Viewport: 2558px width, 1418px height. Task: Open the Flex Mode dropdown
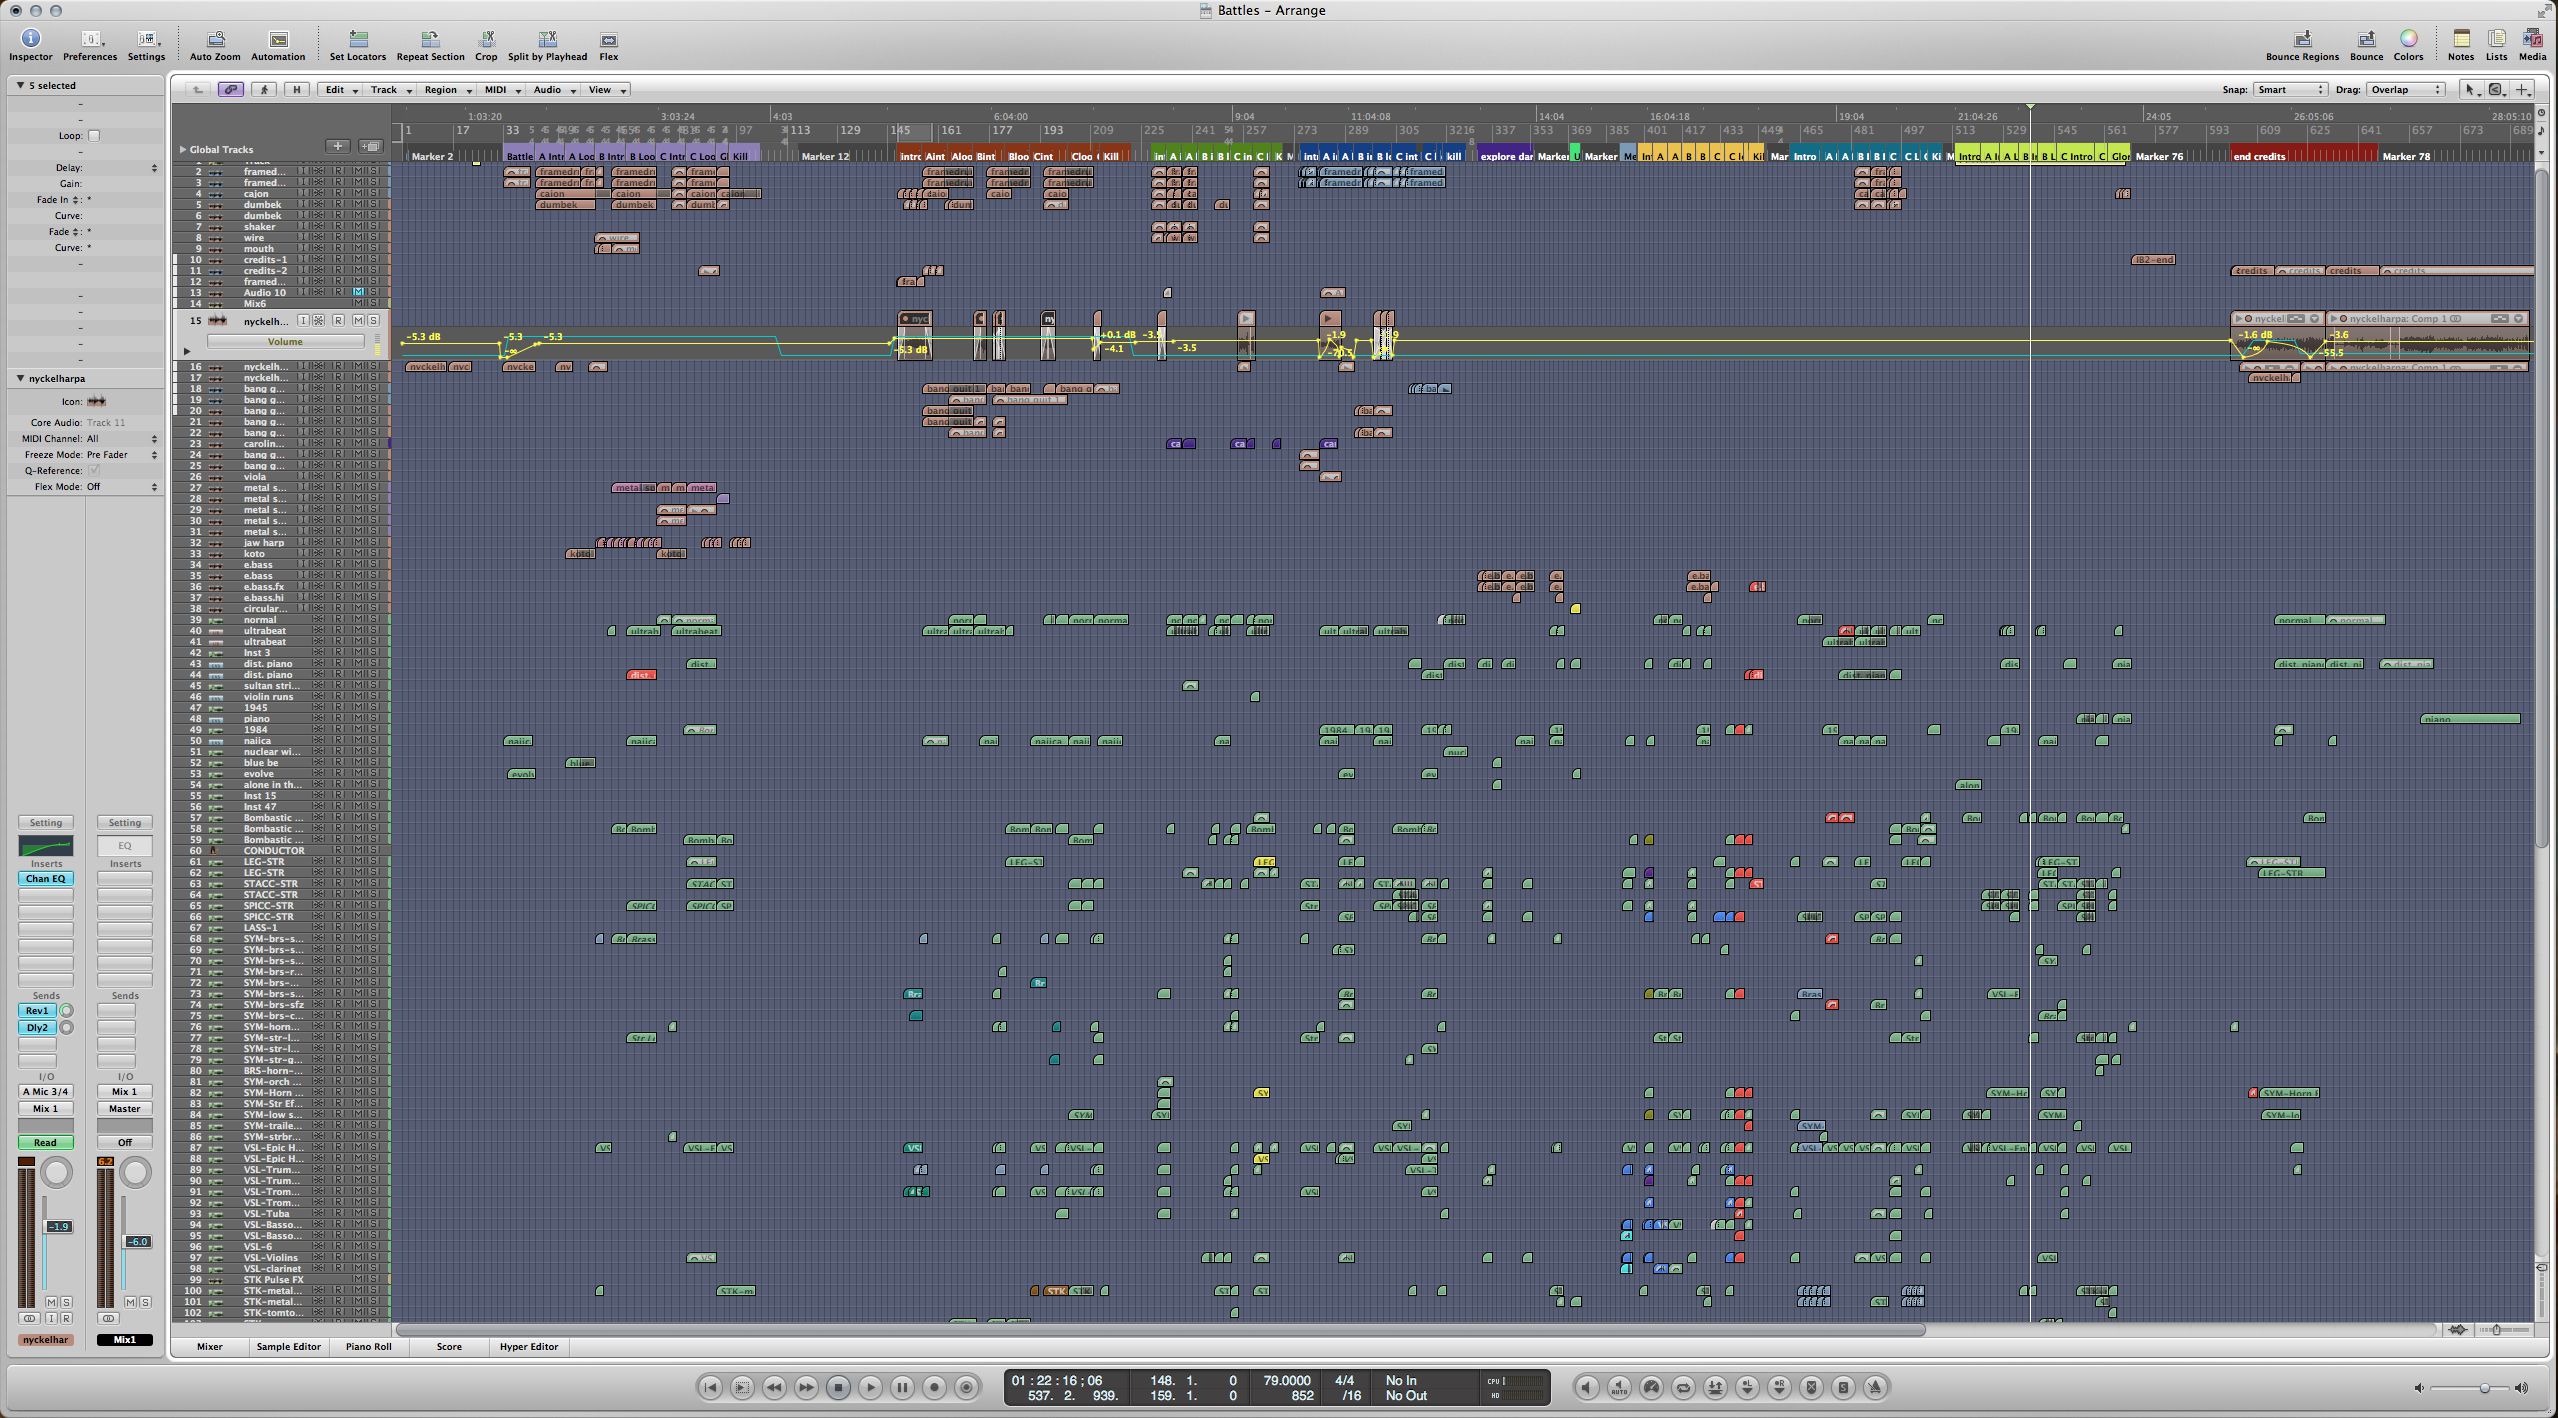(122, 487)
